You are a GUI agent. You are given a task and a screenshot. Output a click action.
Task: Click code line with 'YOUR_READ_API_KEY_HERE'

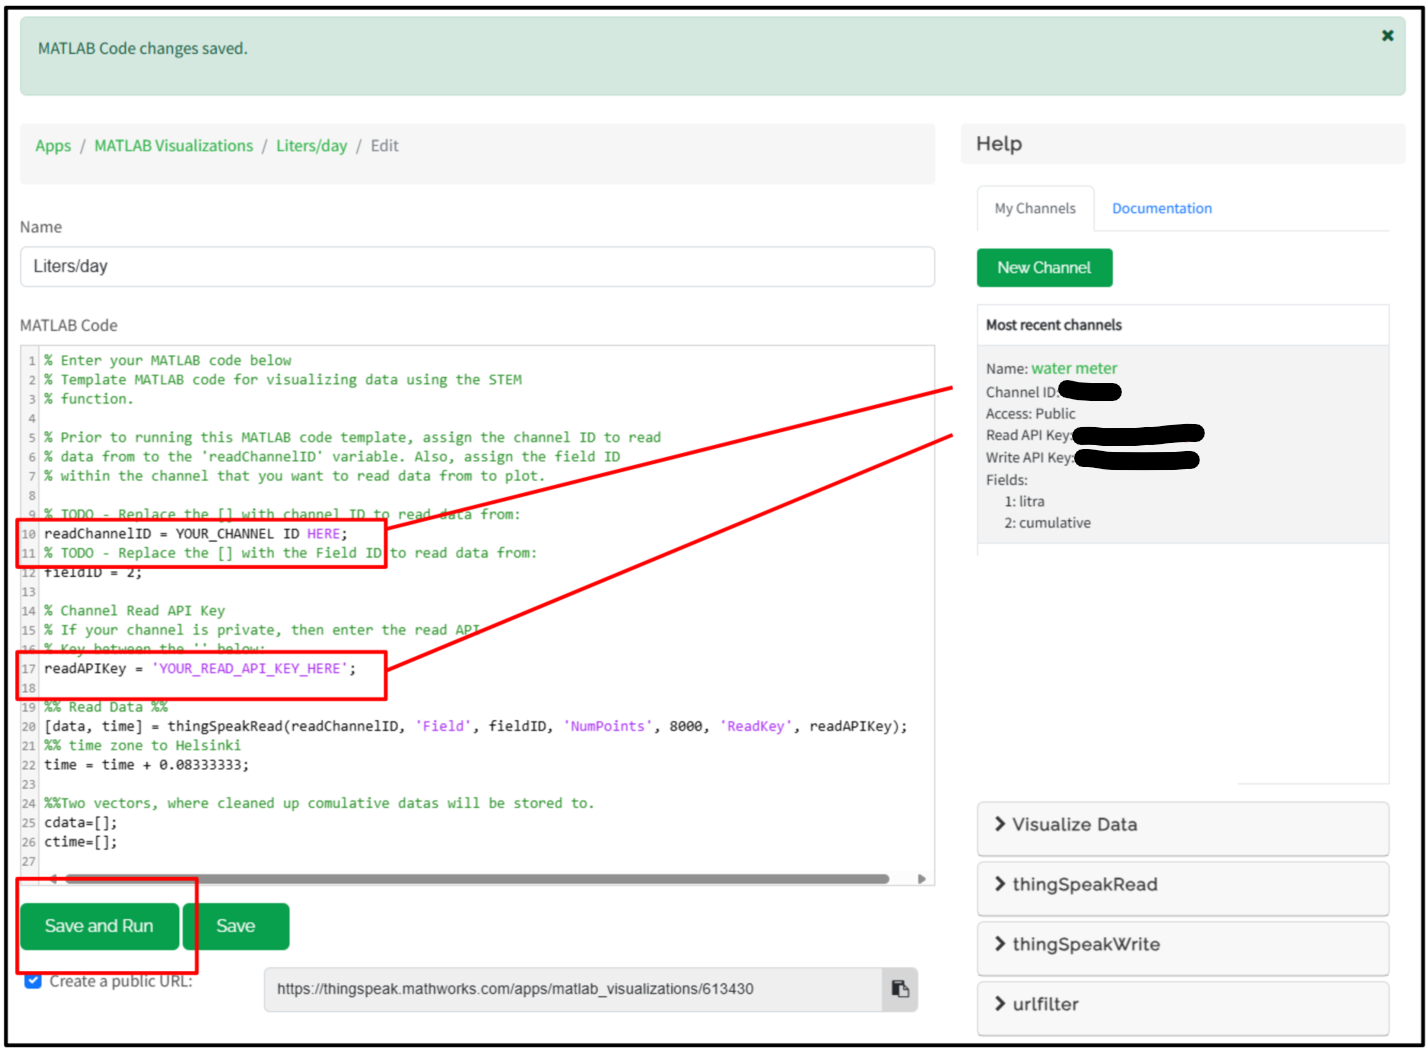click(200, 669)
